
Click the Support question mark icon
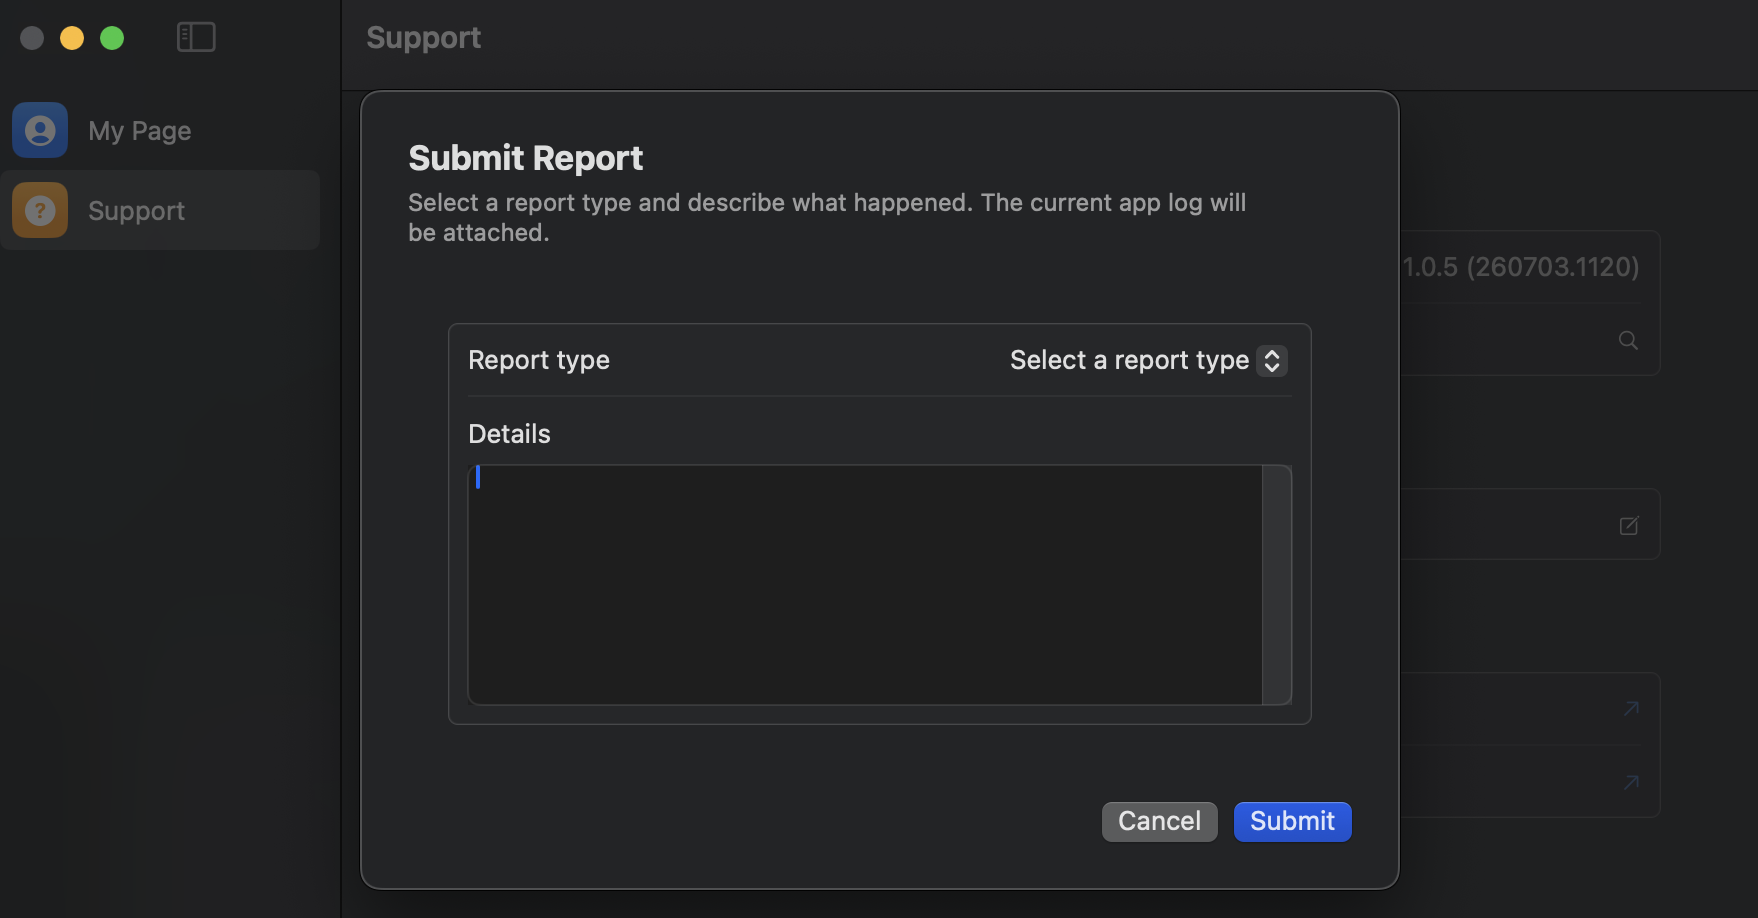tap(40, 210)
